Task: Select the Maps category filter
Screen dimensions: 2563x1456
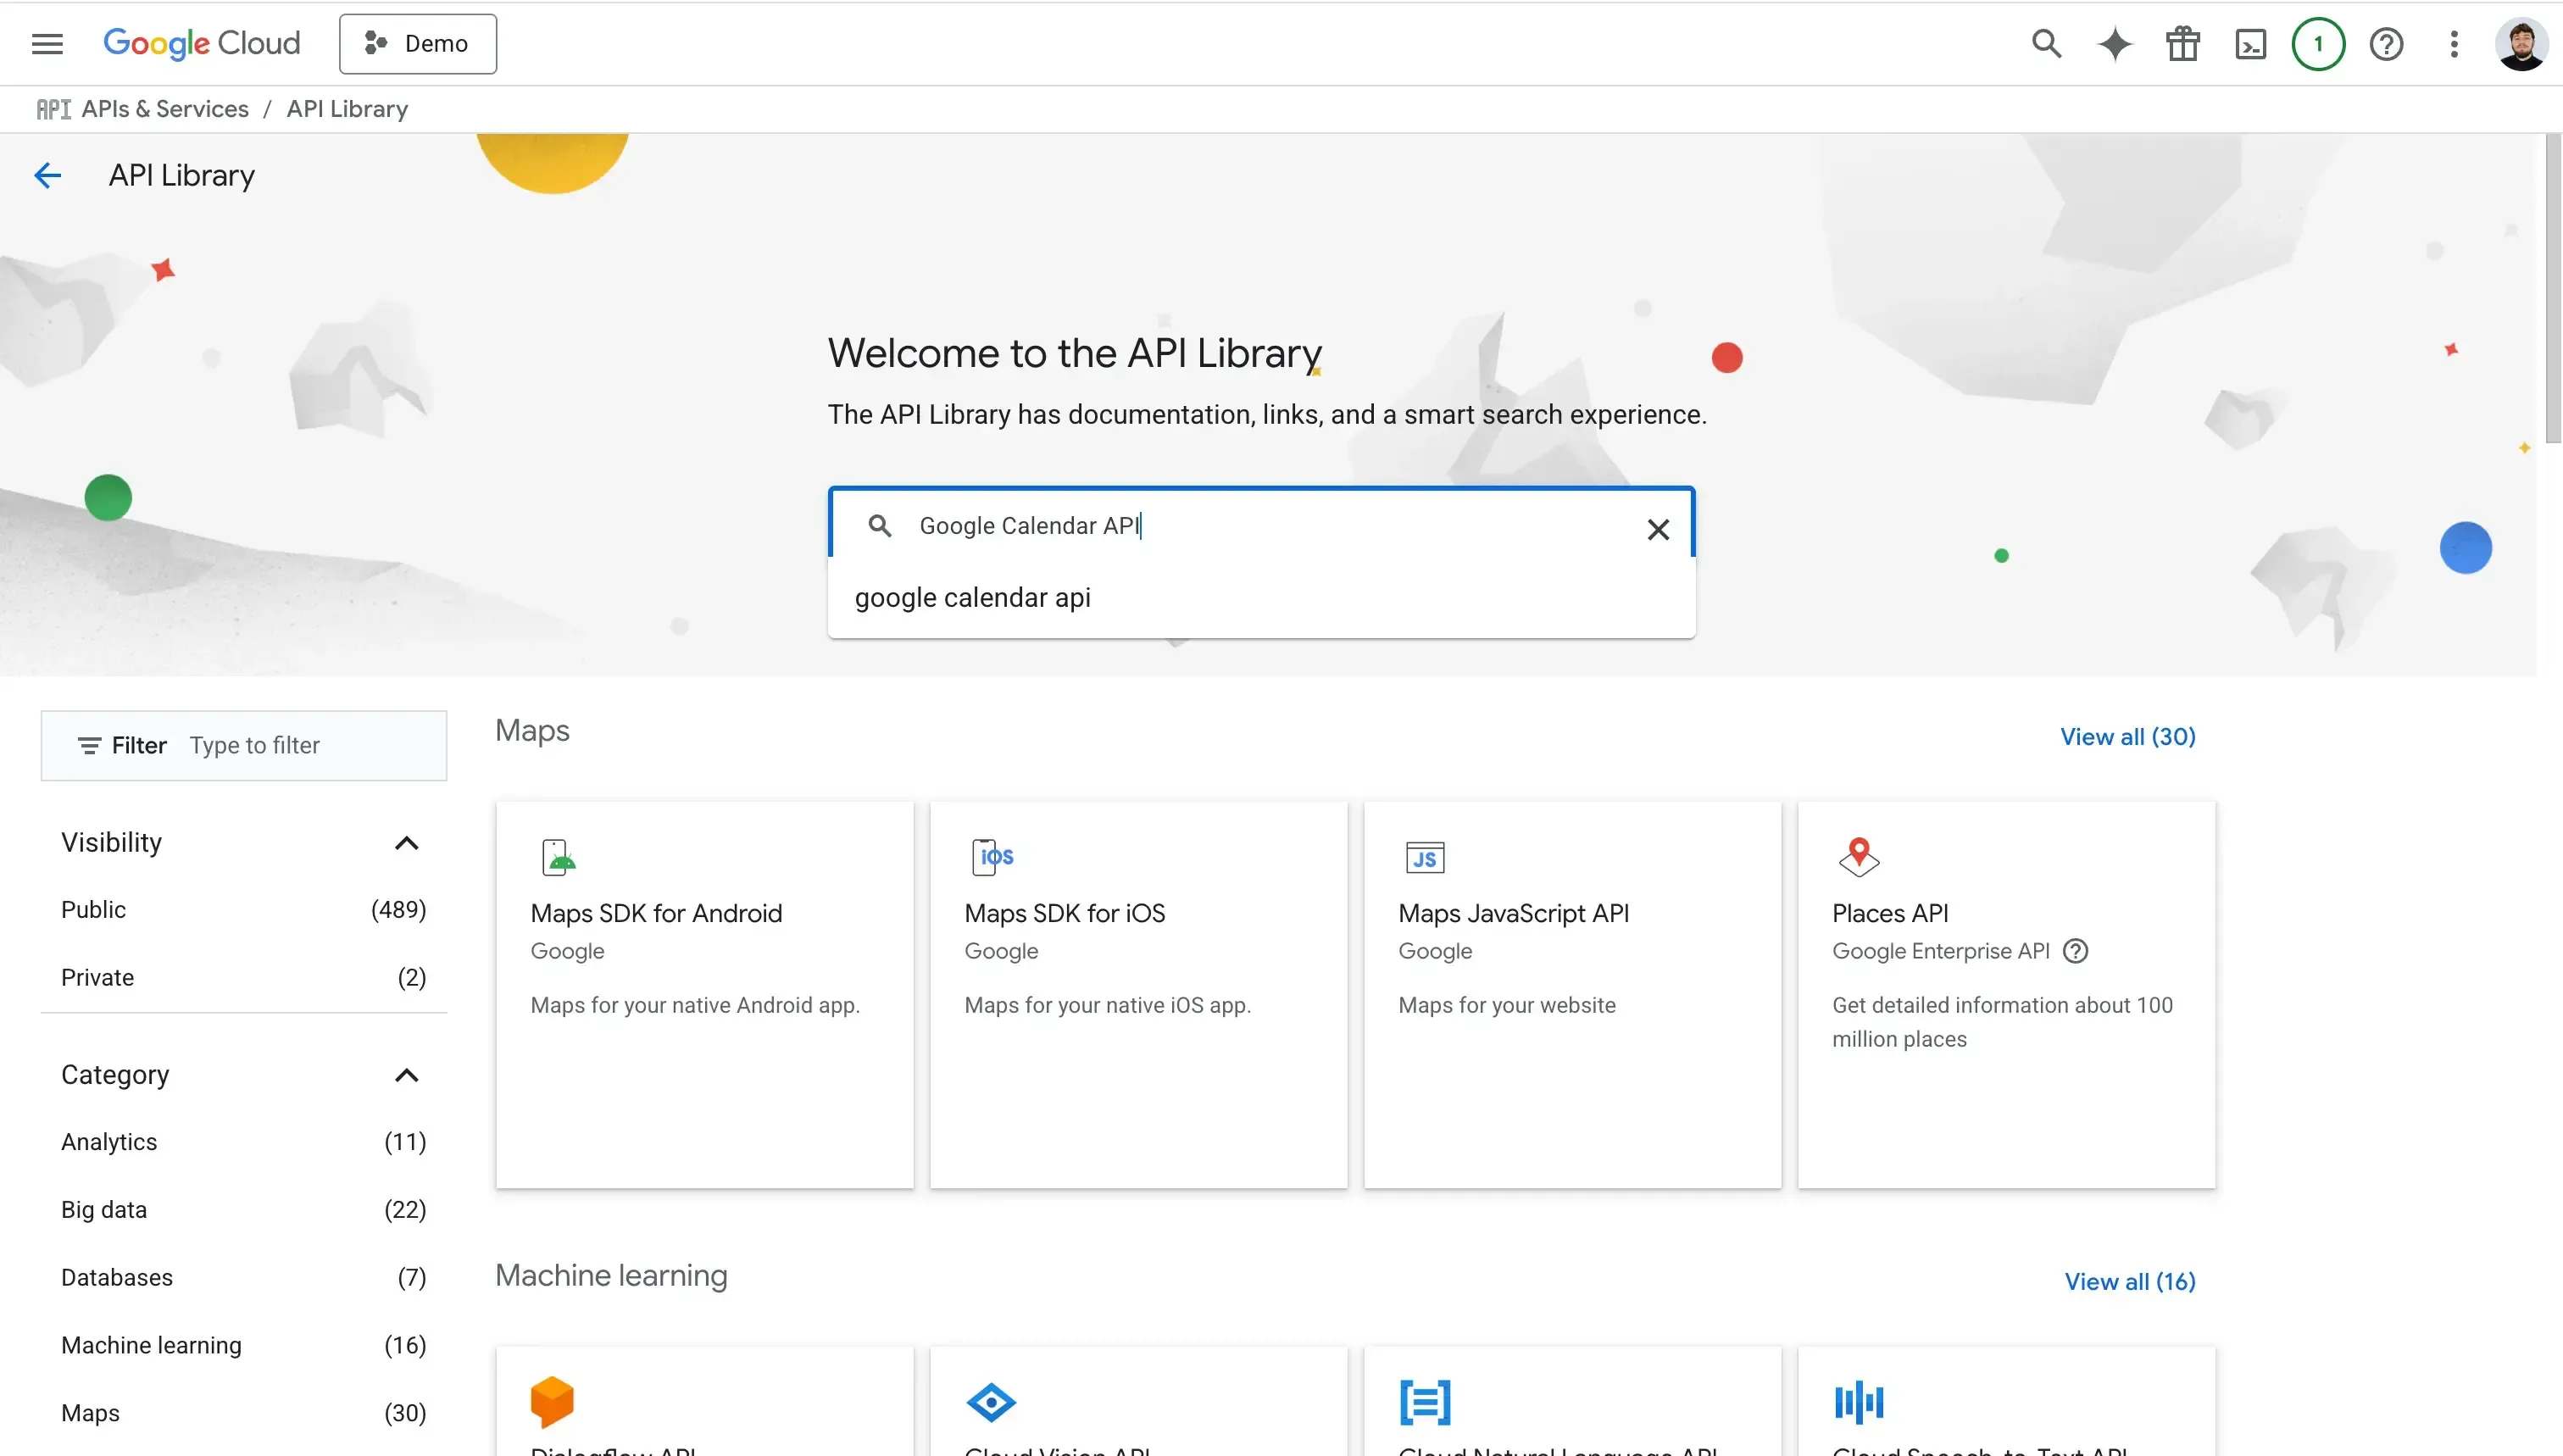Action: click(x=243, y=1413)
